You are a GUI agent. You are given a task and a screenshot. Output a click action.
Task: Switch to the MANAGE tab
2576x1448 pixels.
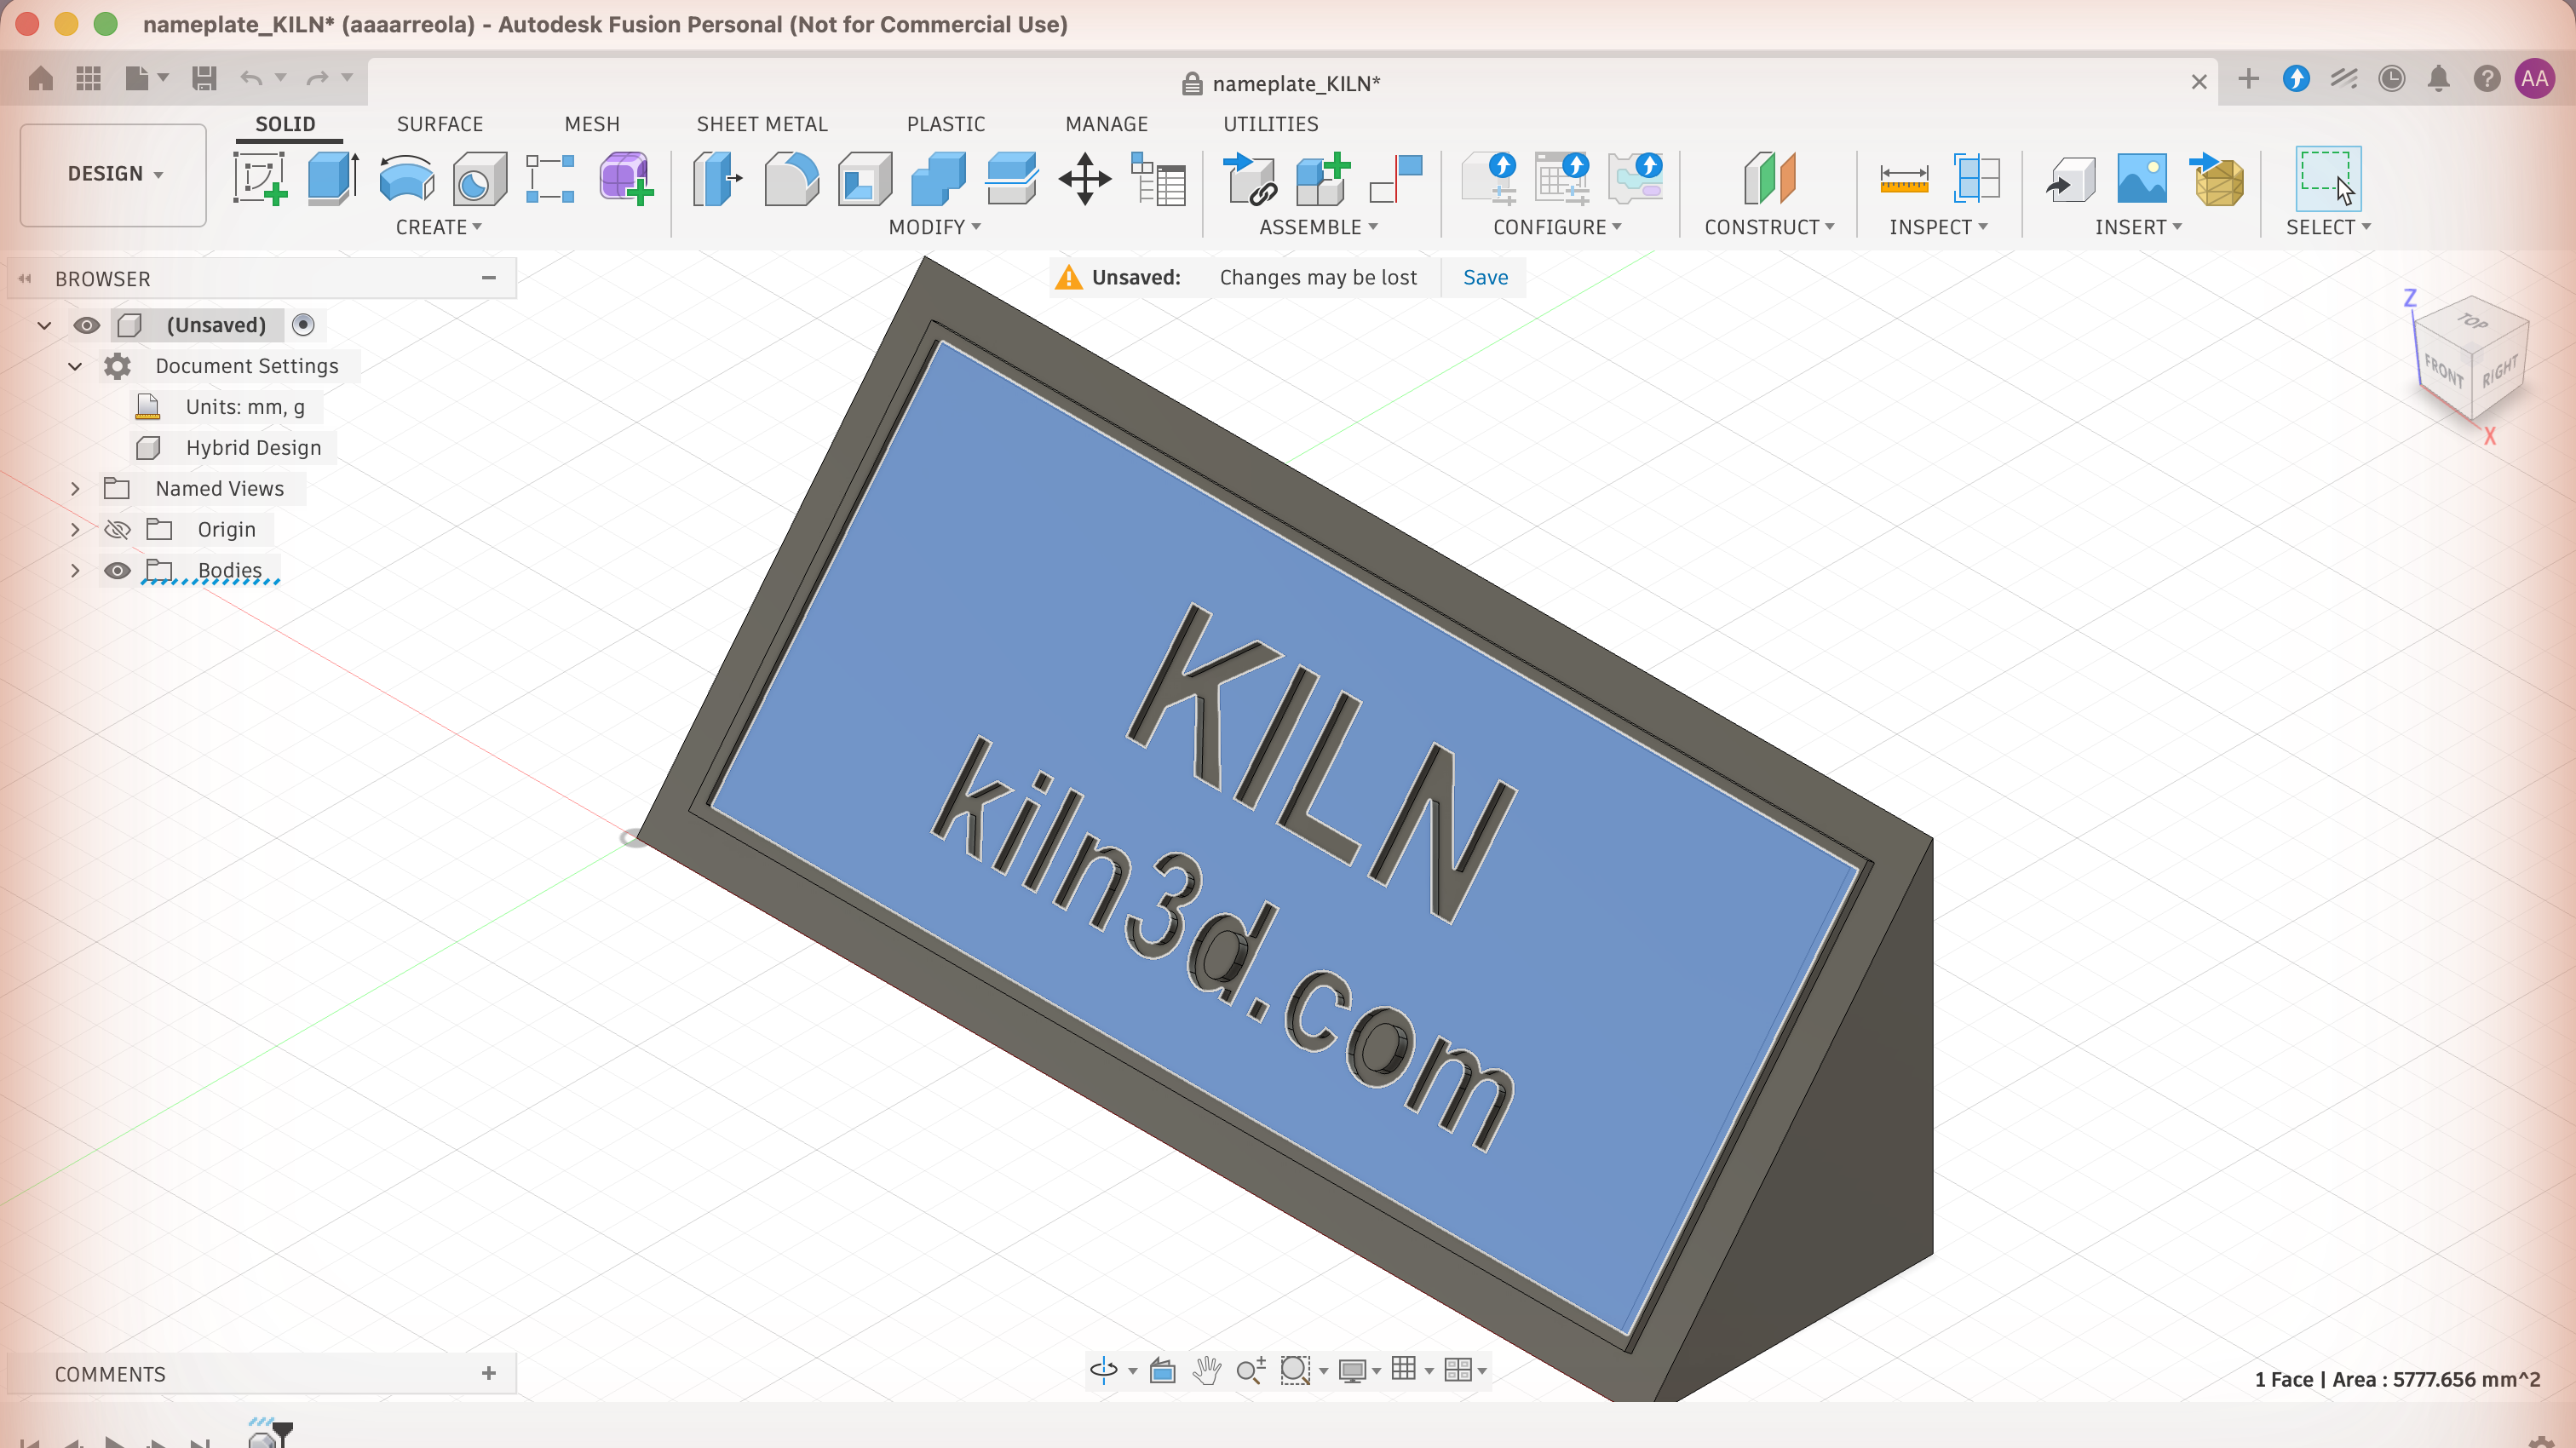1106,124
